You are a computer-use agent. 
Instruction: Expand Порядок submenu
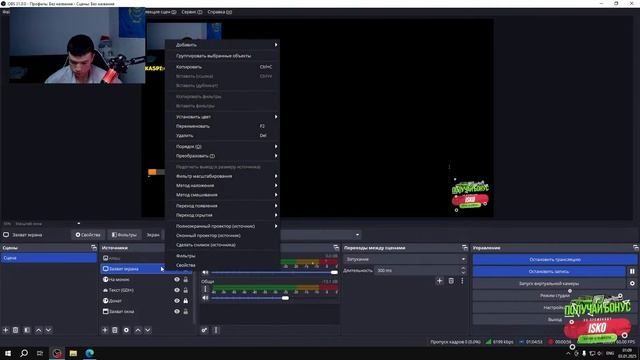click(222, 147)
